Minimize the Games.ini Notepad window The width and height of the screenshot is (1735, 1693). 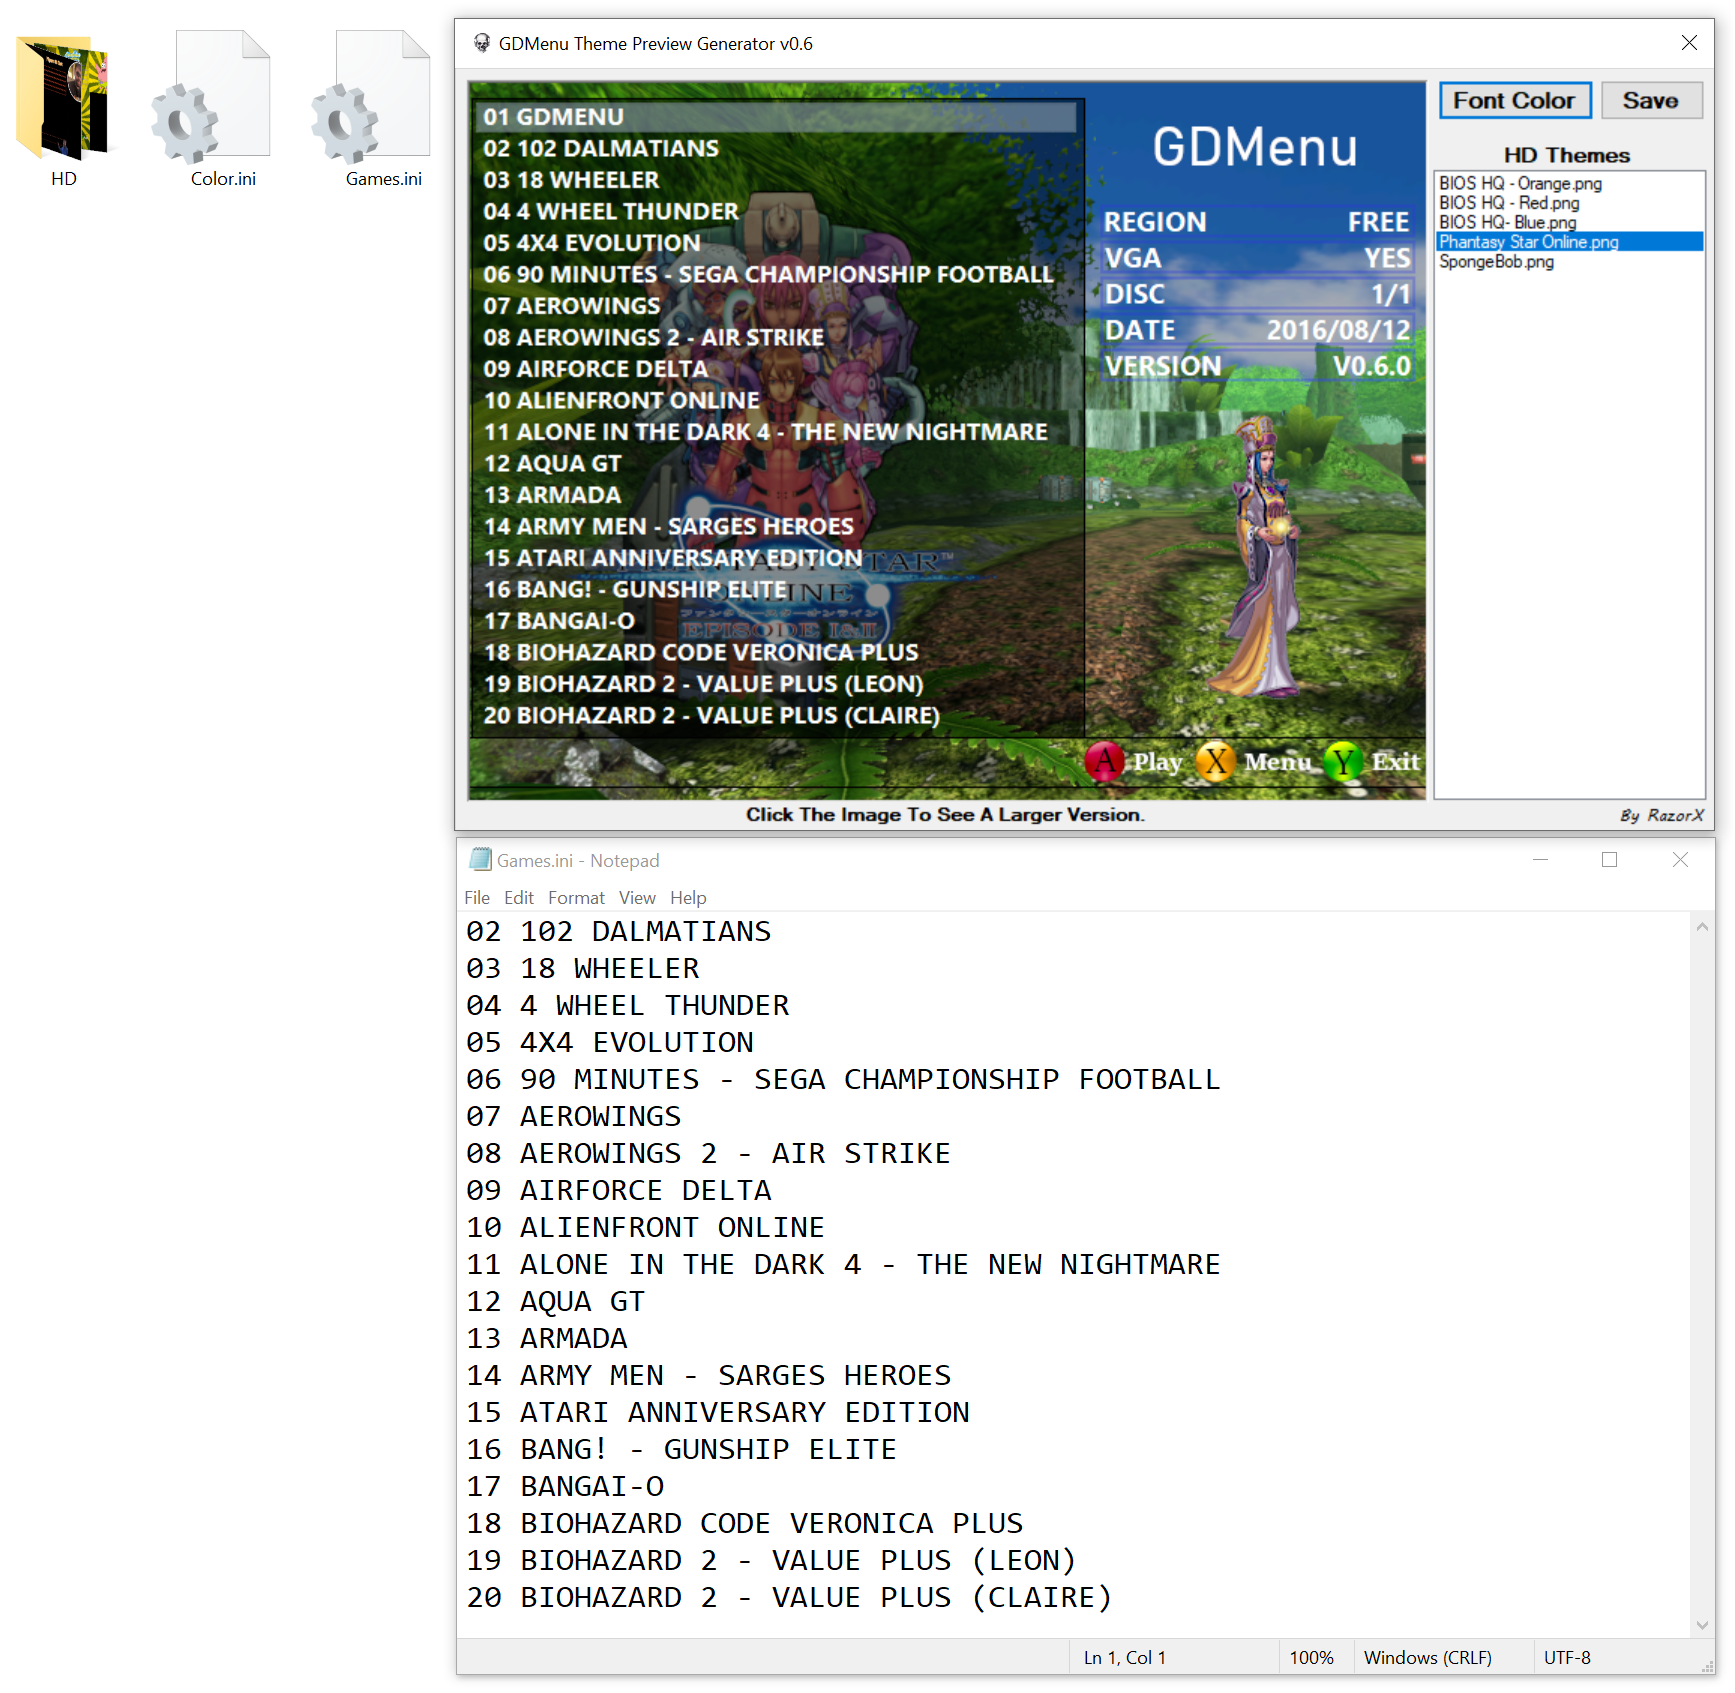[x=1540, y=859]
